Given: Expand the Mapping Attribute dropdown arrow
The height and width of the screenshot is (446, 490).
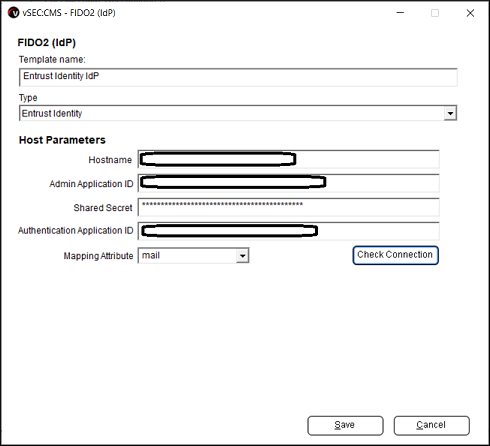Looking at the screenshot, I should coord(243,256).
